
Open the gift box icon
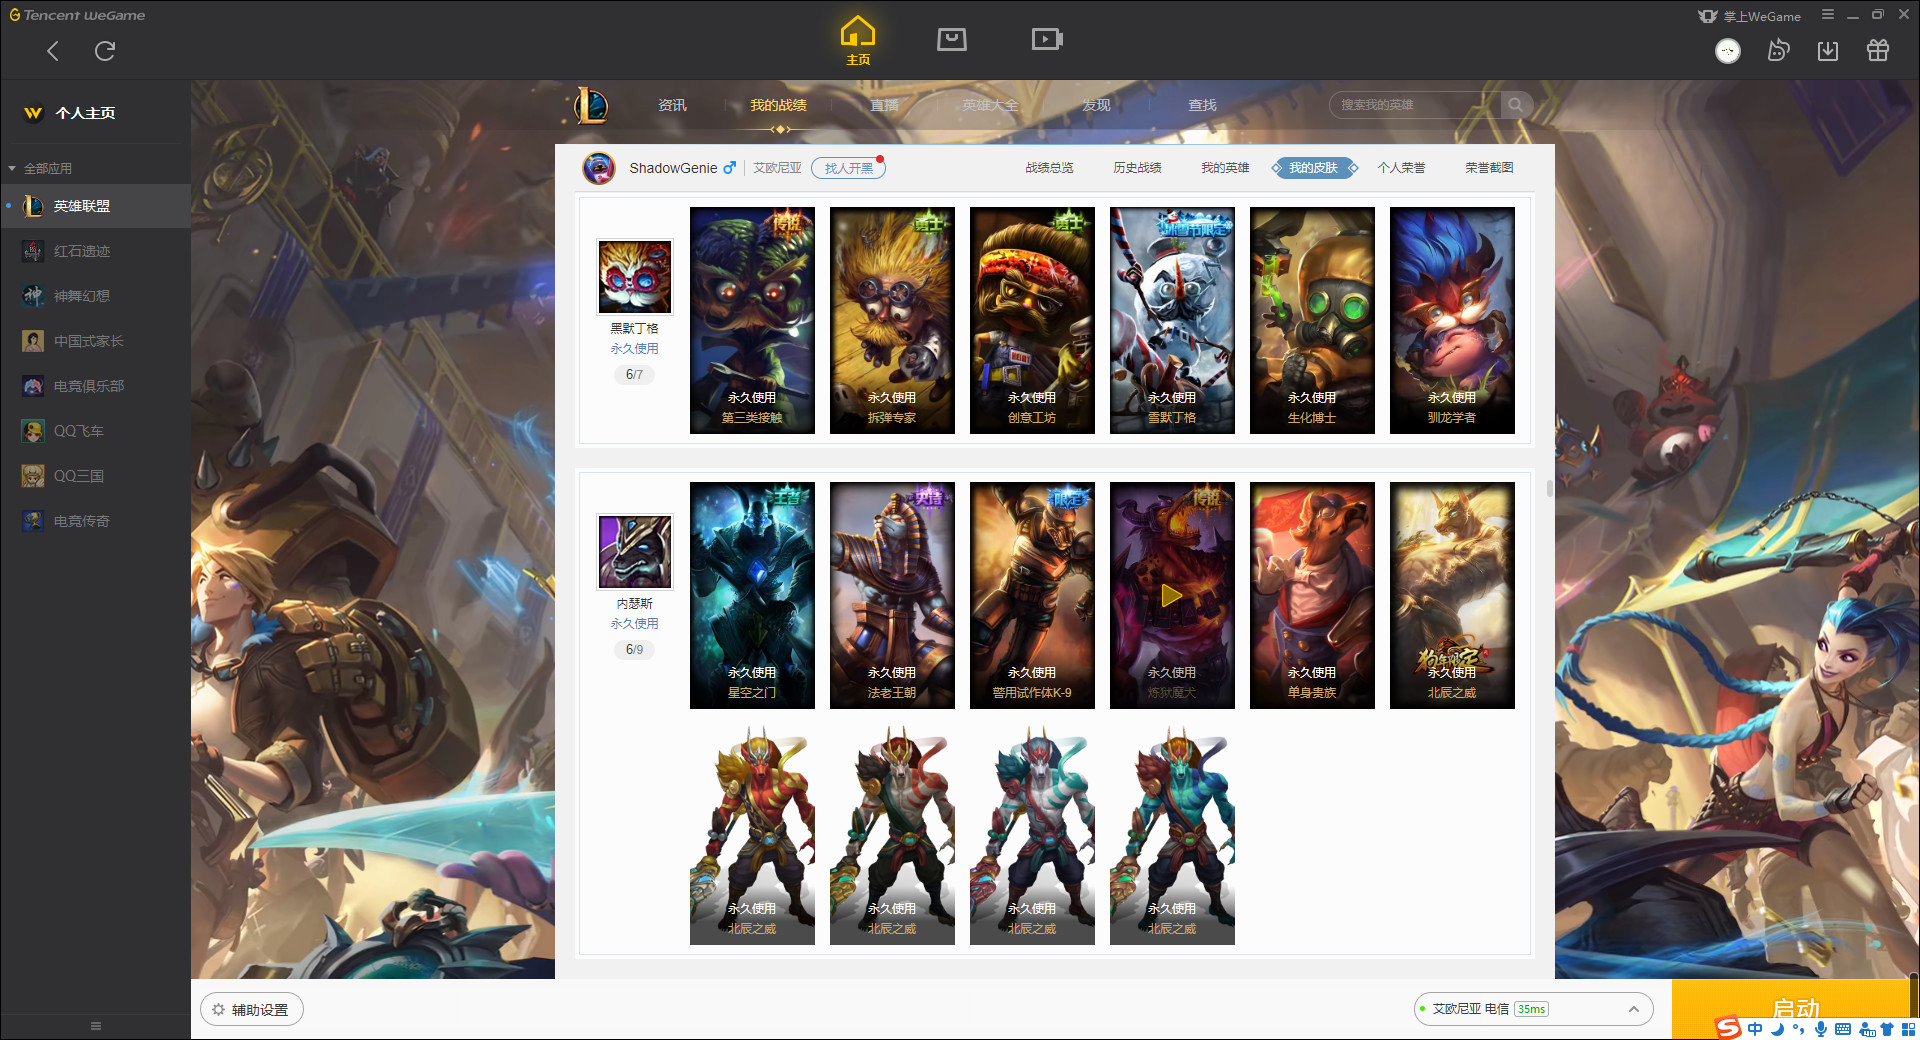(x=1878, y=50)
